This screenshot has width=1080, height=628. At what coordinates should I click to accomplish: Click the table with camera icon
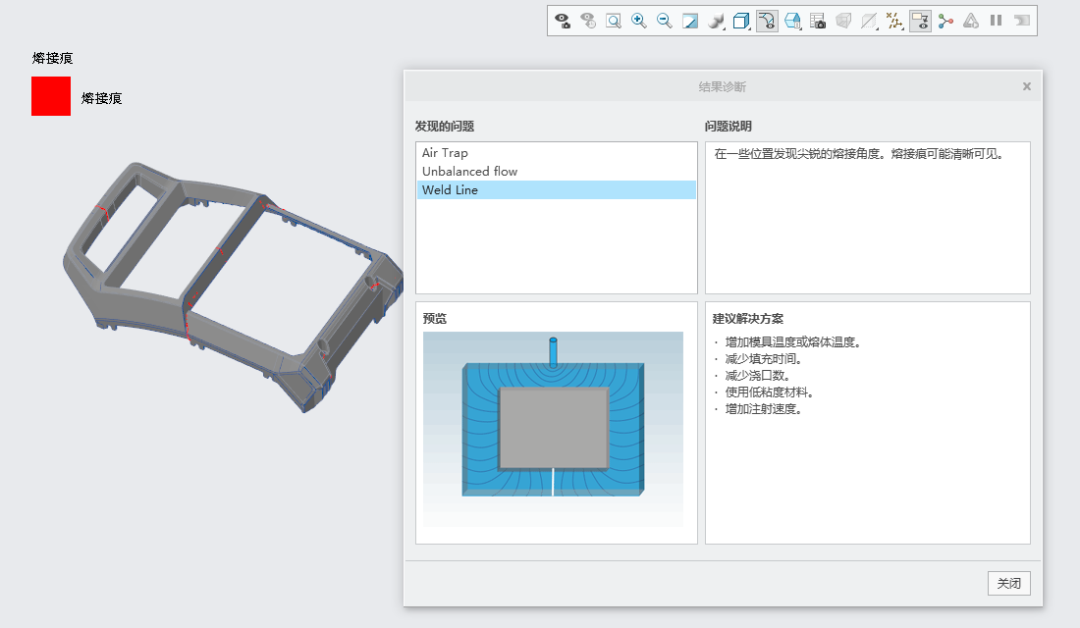click(x=818, y=21)
